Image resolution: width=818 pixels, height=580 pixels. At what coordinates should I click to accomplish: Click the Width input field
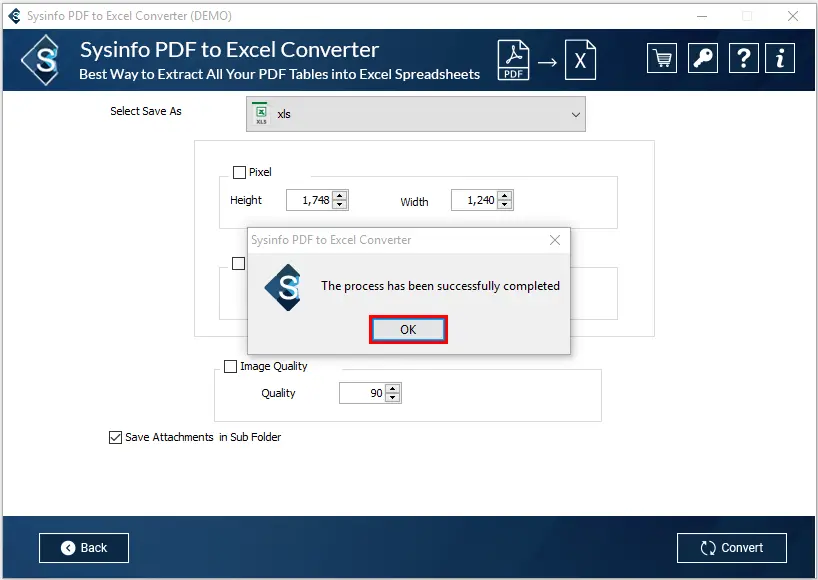click(475, 200)
